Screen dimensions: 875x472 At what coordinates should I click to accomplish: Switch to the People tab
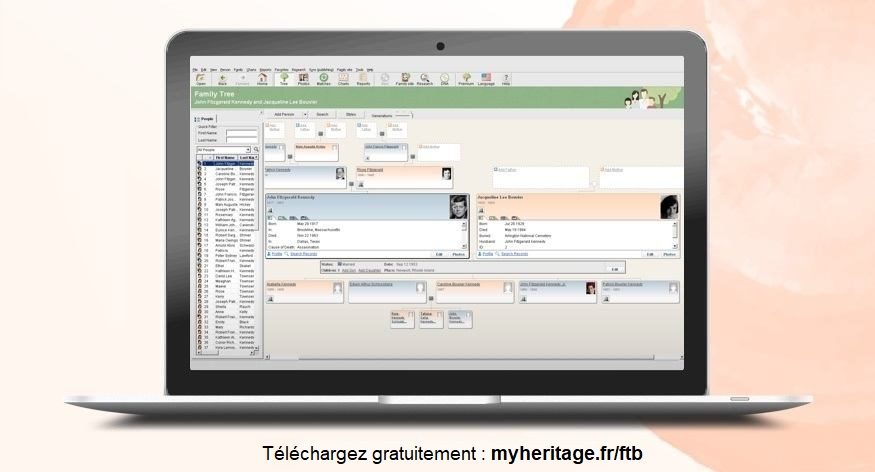pos(205,119)
